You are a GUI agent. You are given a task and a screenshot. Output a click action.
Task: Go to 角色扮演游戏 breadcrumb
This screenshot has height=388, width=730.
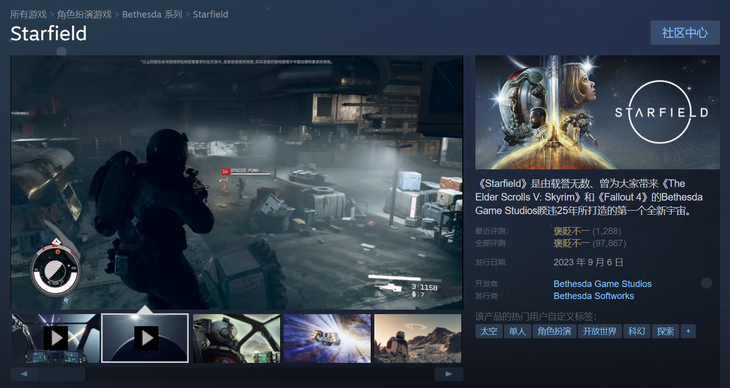(x=84, y=14)
